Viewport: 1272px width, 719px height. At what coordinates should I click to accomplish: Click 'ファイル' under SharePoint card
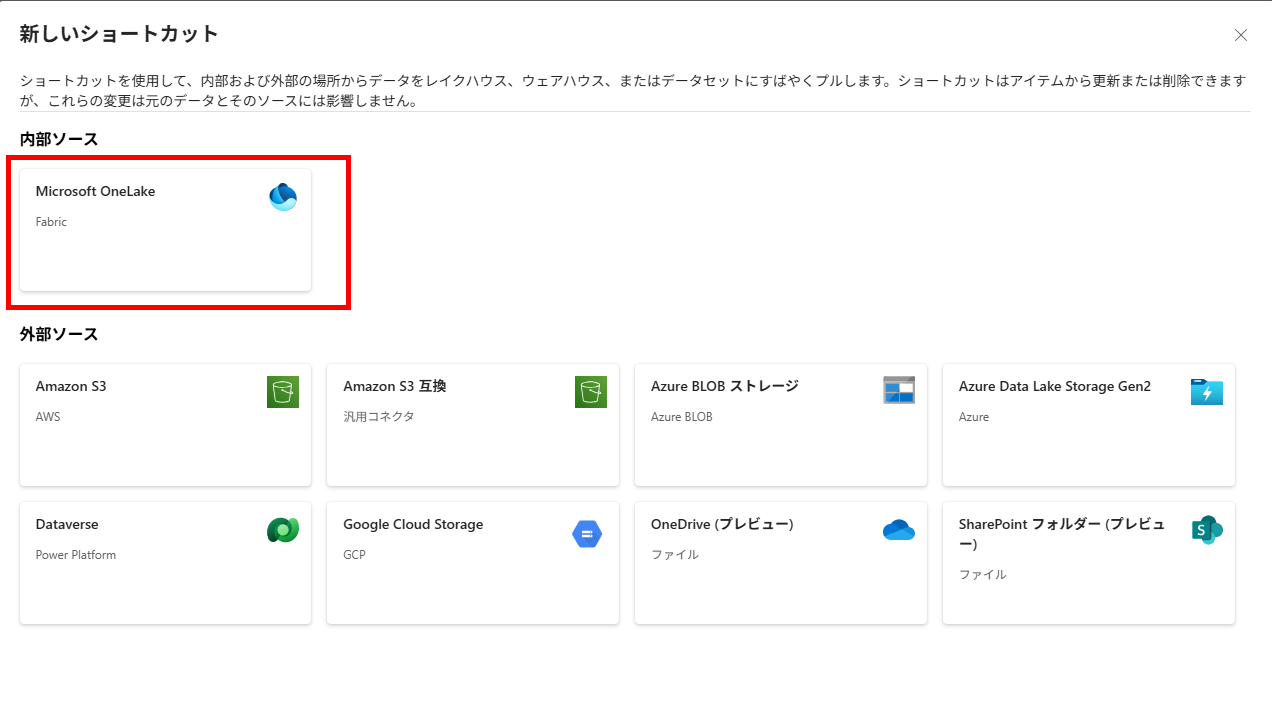coord(983,575)
